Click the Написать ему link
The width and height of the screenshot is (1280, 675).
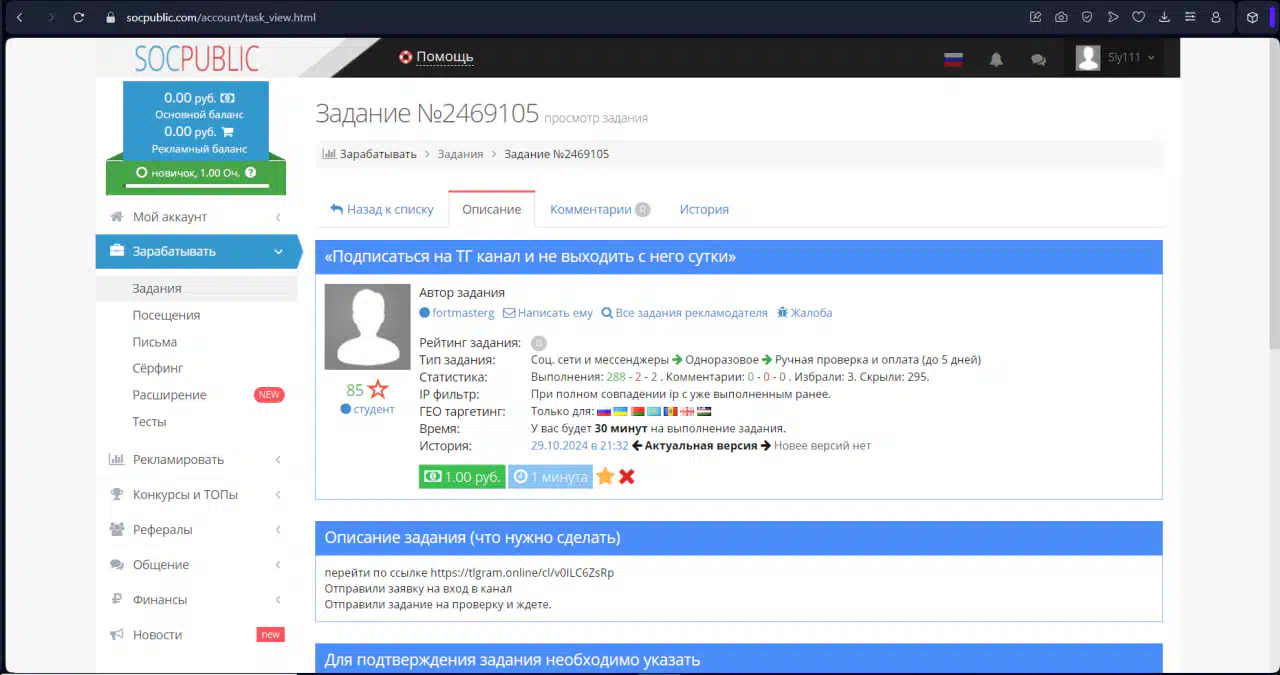click(x=548, y=313)
